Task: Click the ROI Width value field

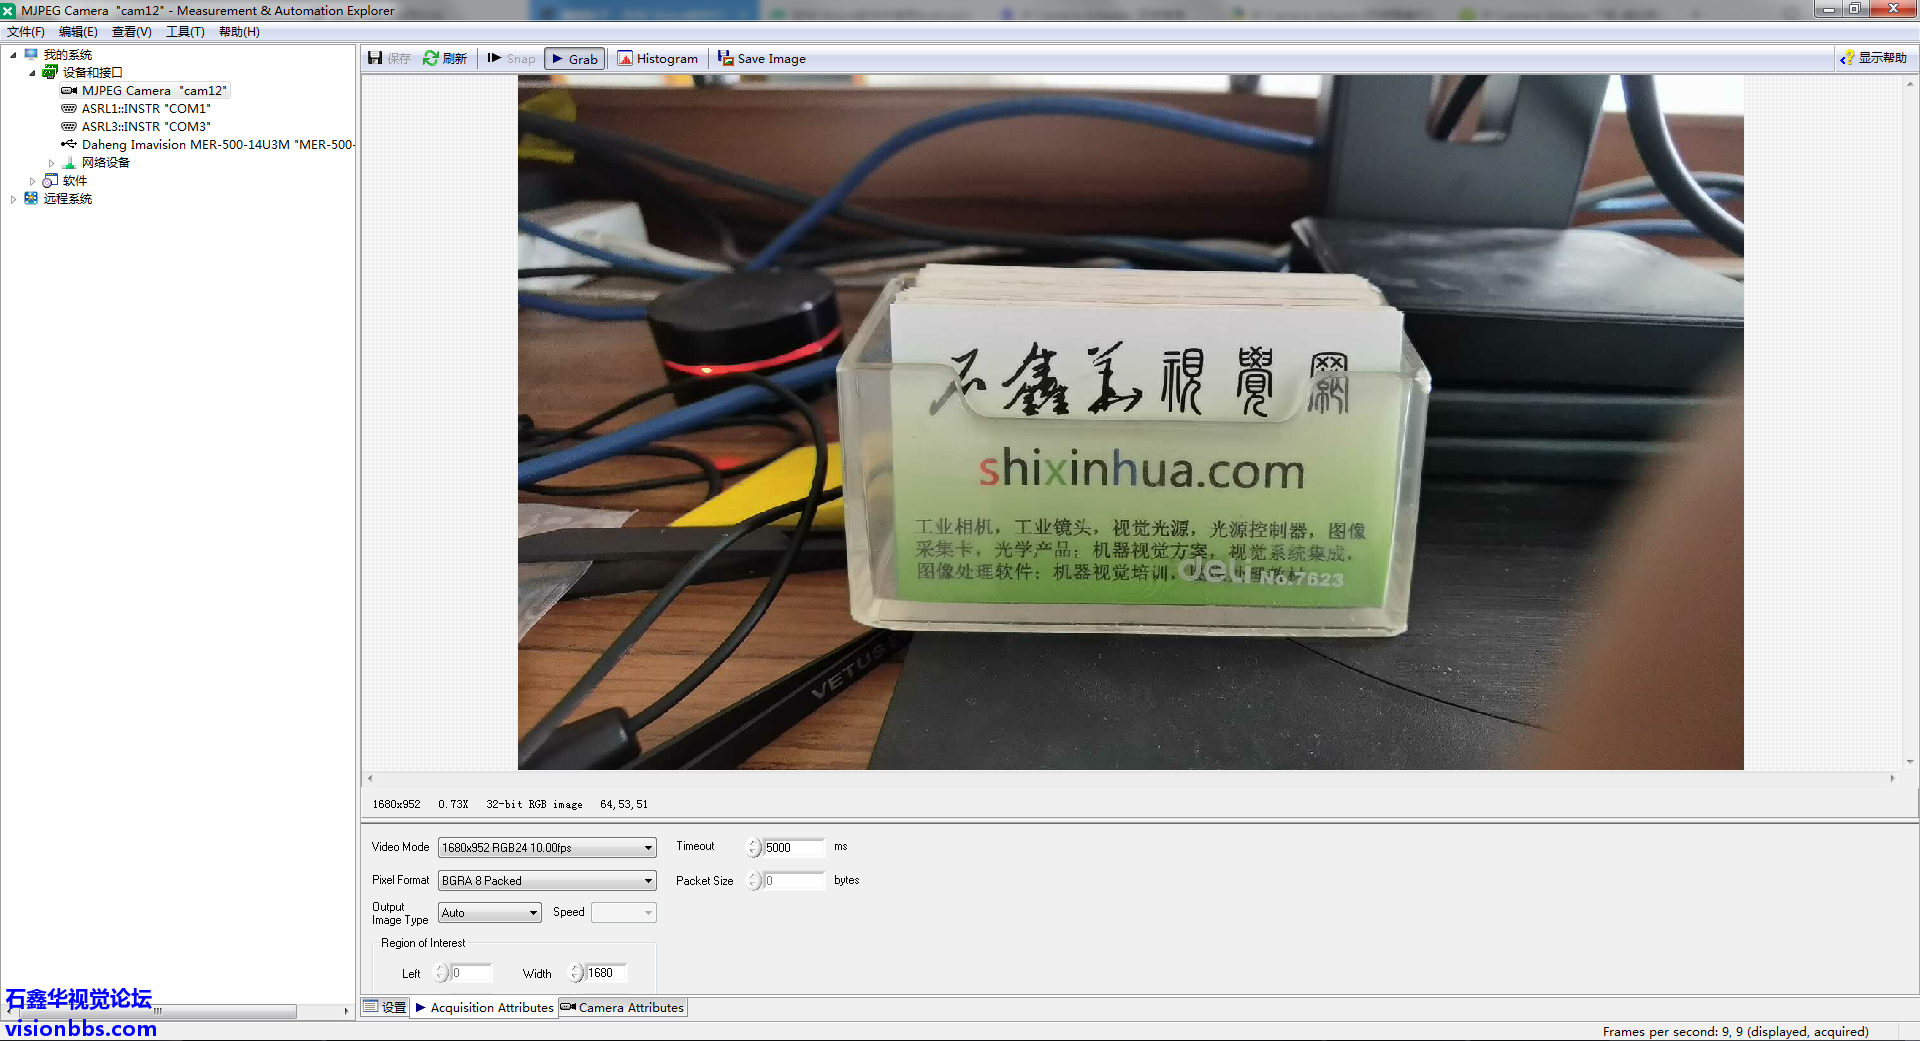Action: coord(606,972)
